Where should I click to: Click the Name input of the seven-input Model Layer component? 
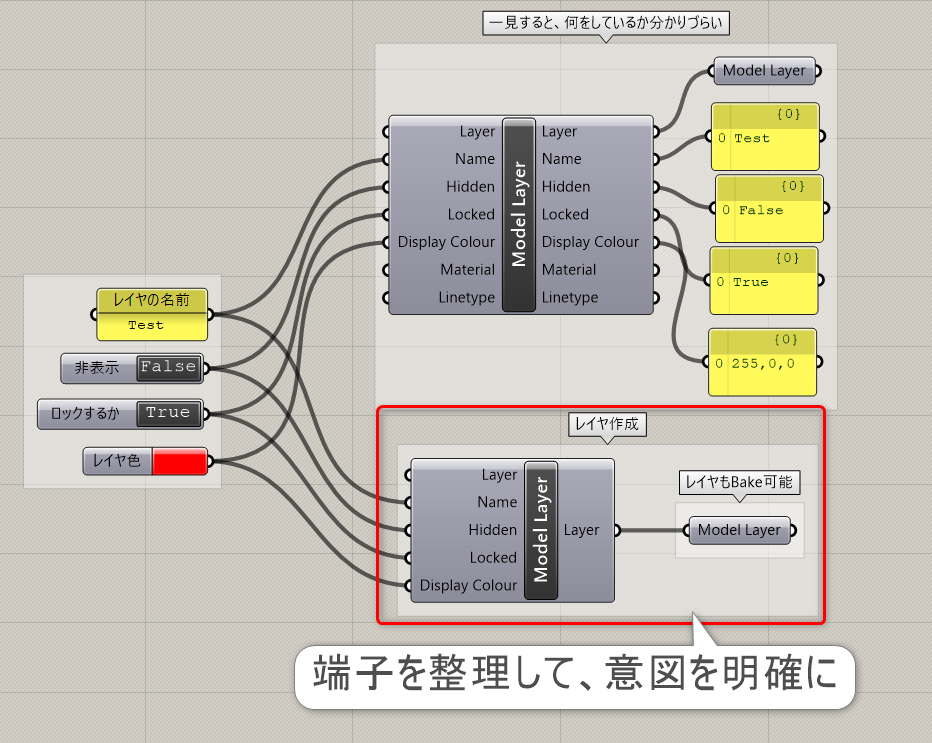tap(475, 159)
